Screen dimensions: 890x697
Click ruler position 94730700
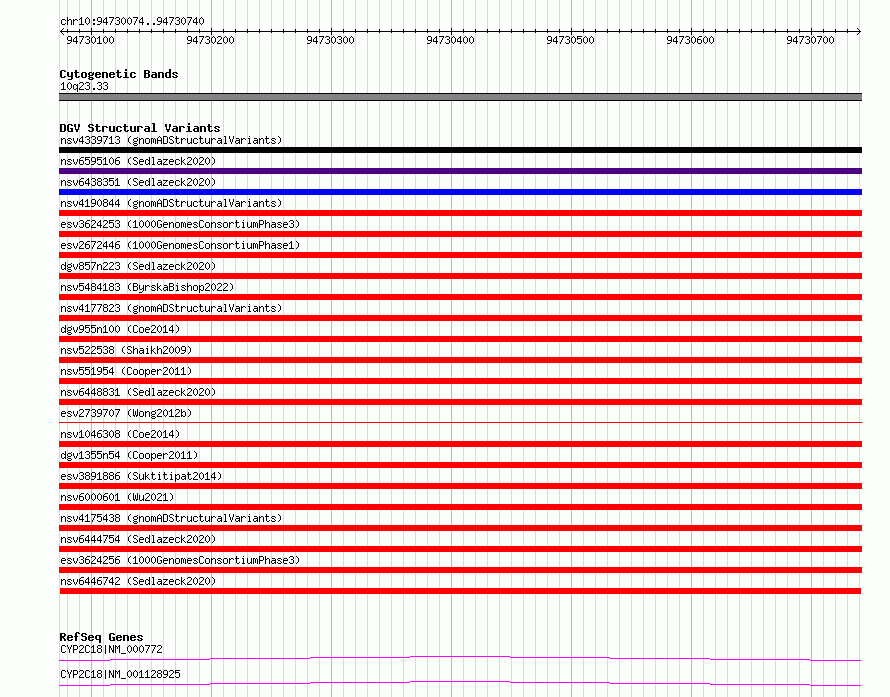click(811, 40)
